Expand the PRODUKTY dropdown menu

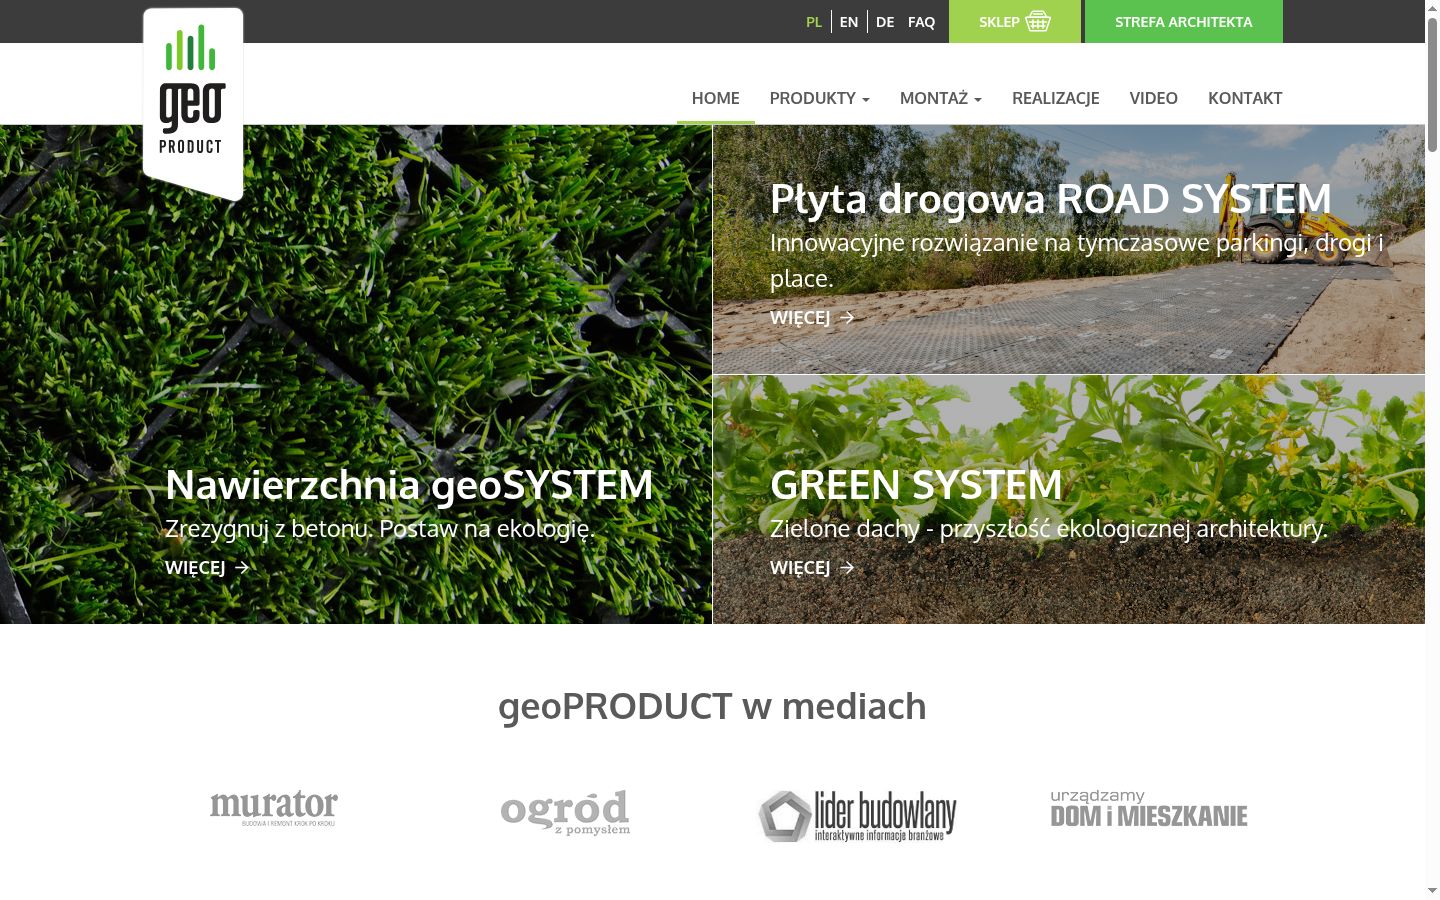point(820,98)
